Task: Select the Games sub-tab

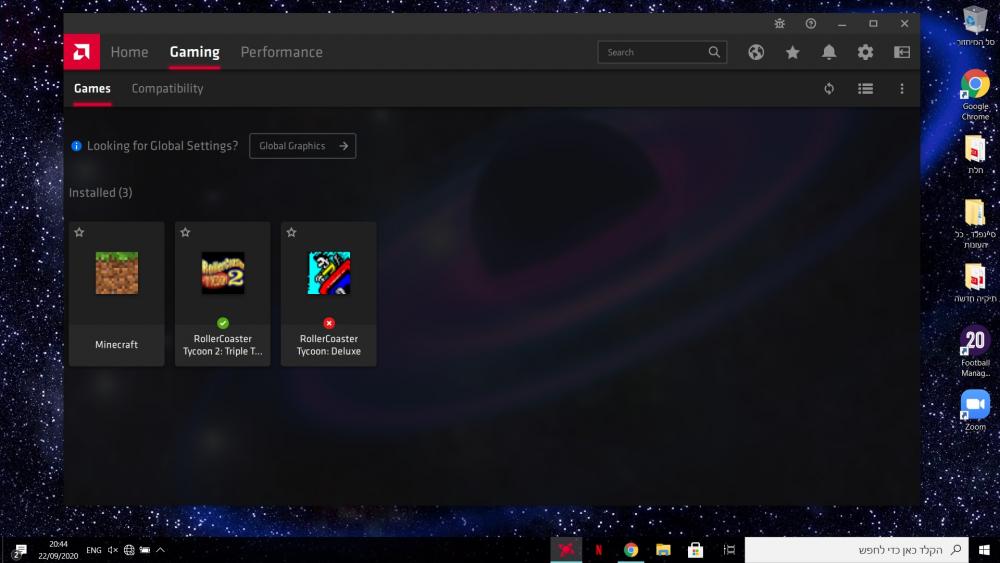Action: click(x=92, y=89)
